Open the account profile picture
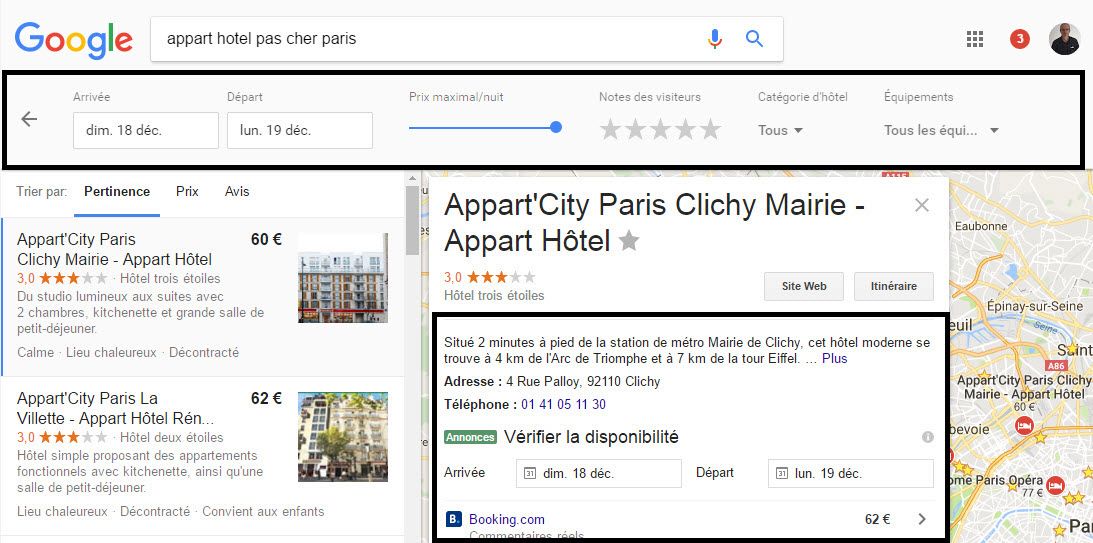1093x543 pixels. 1064,39
